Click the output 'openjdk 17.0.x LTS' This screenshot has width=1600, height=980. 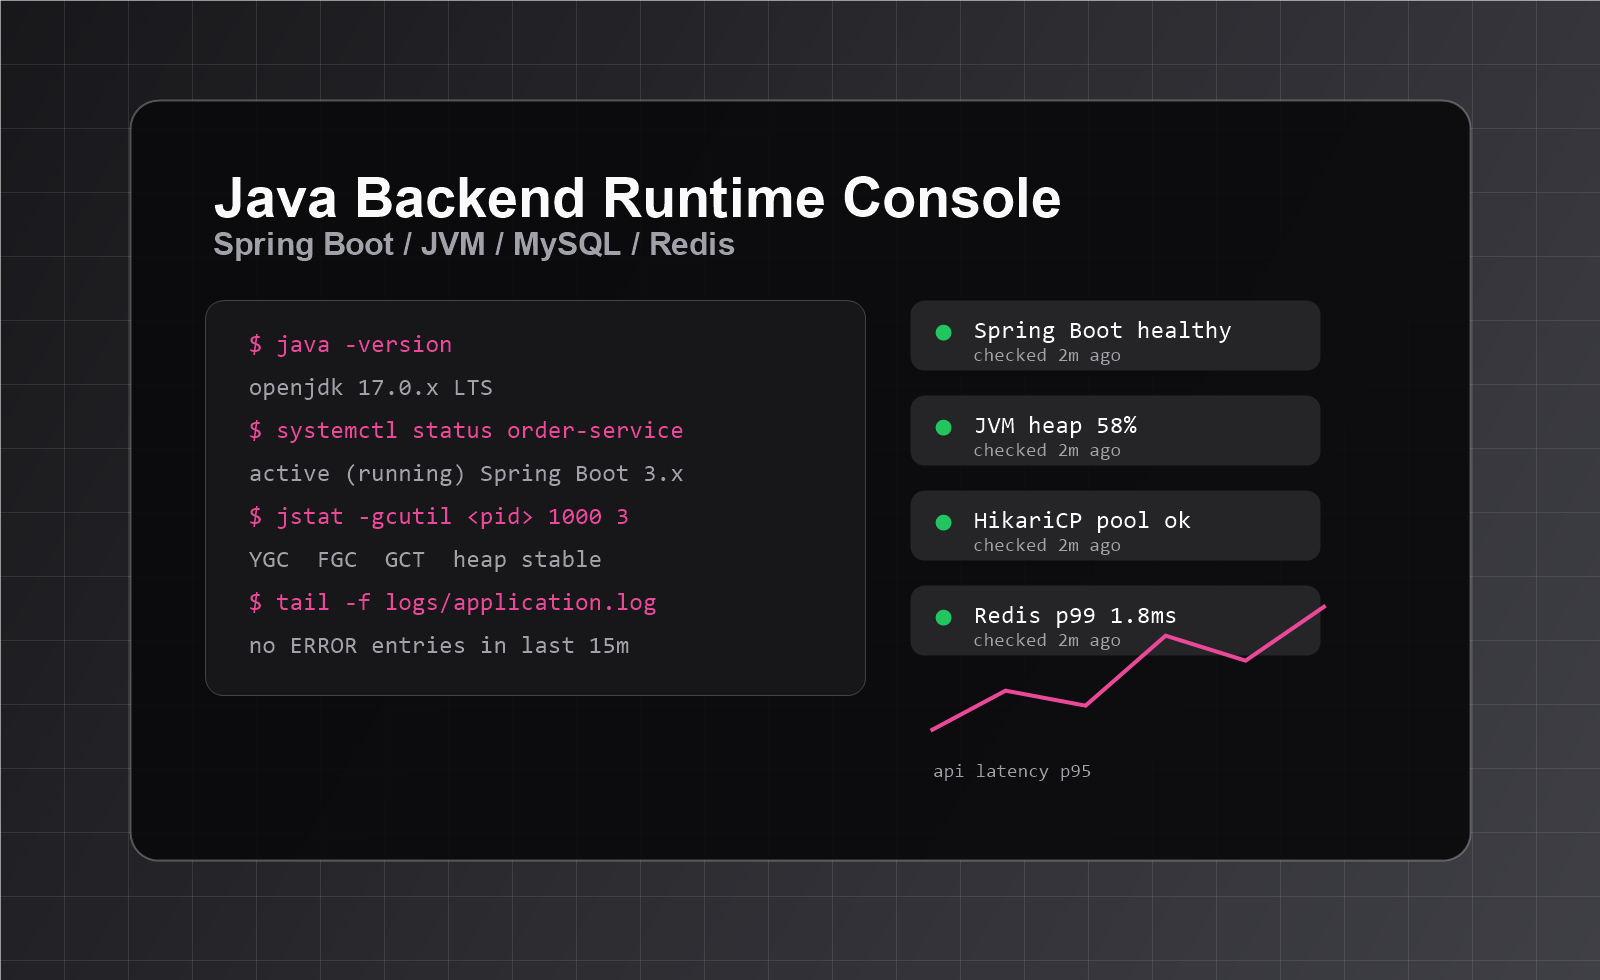point(371,388)
